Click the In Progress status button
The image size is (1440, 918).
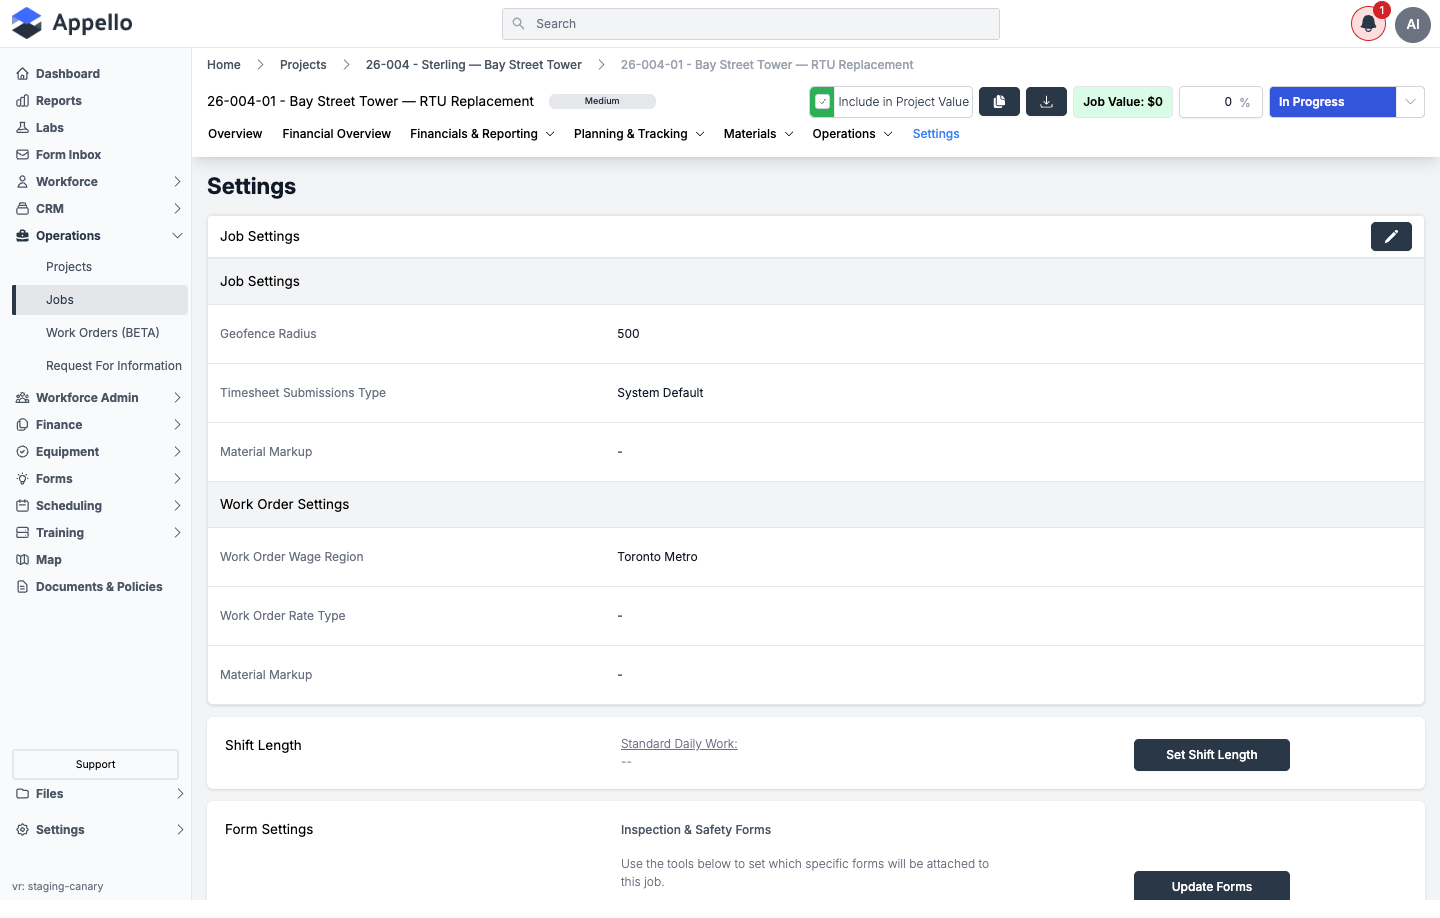coord(1332,102)
